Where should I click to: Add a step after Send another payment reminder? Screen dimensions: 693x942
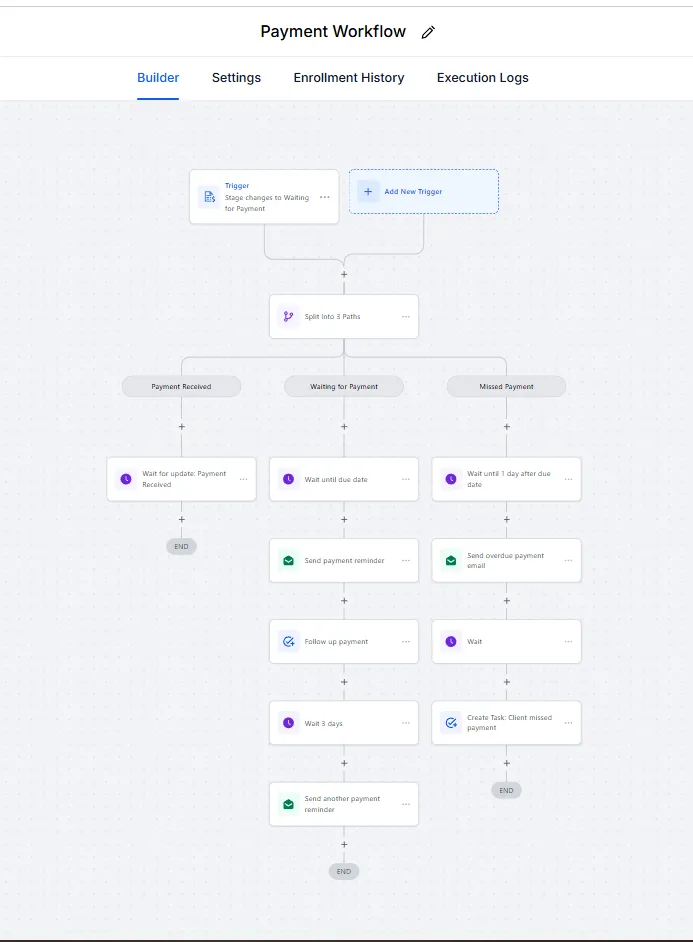pyautogui.click(x=344, y=844)
